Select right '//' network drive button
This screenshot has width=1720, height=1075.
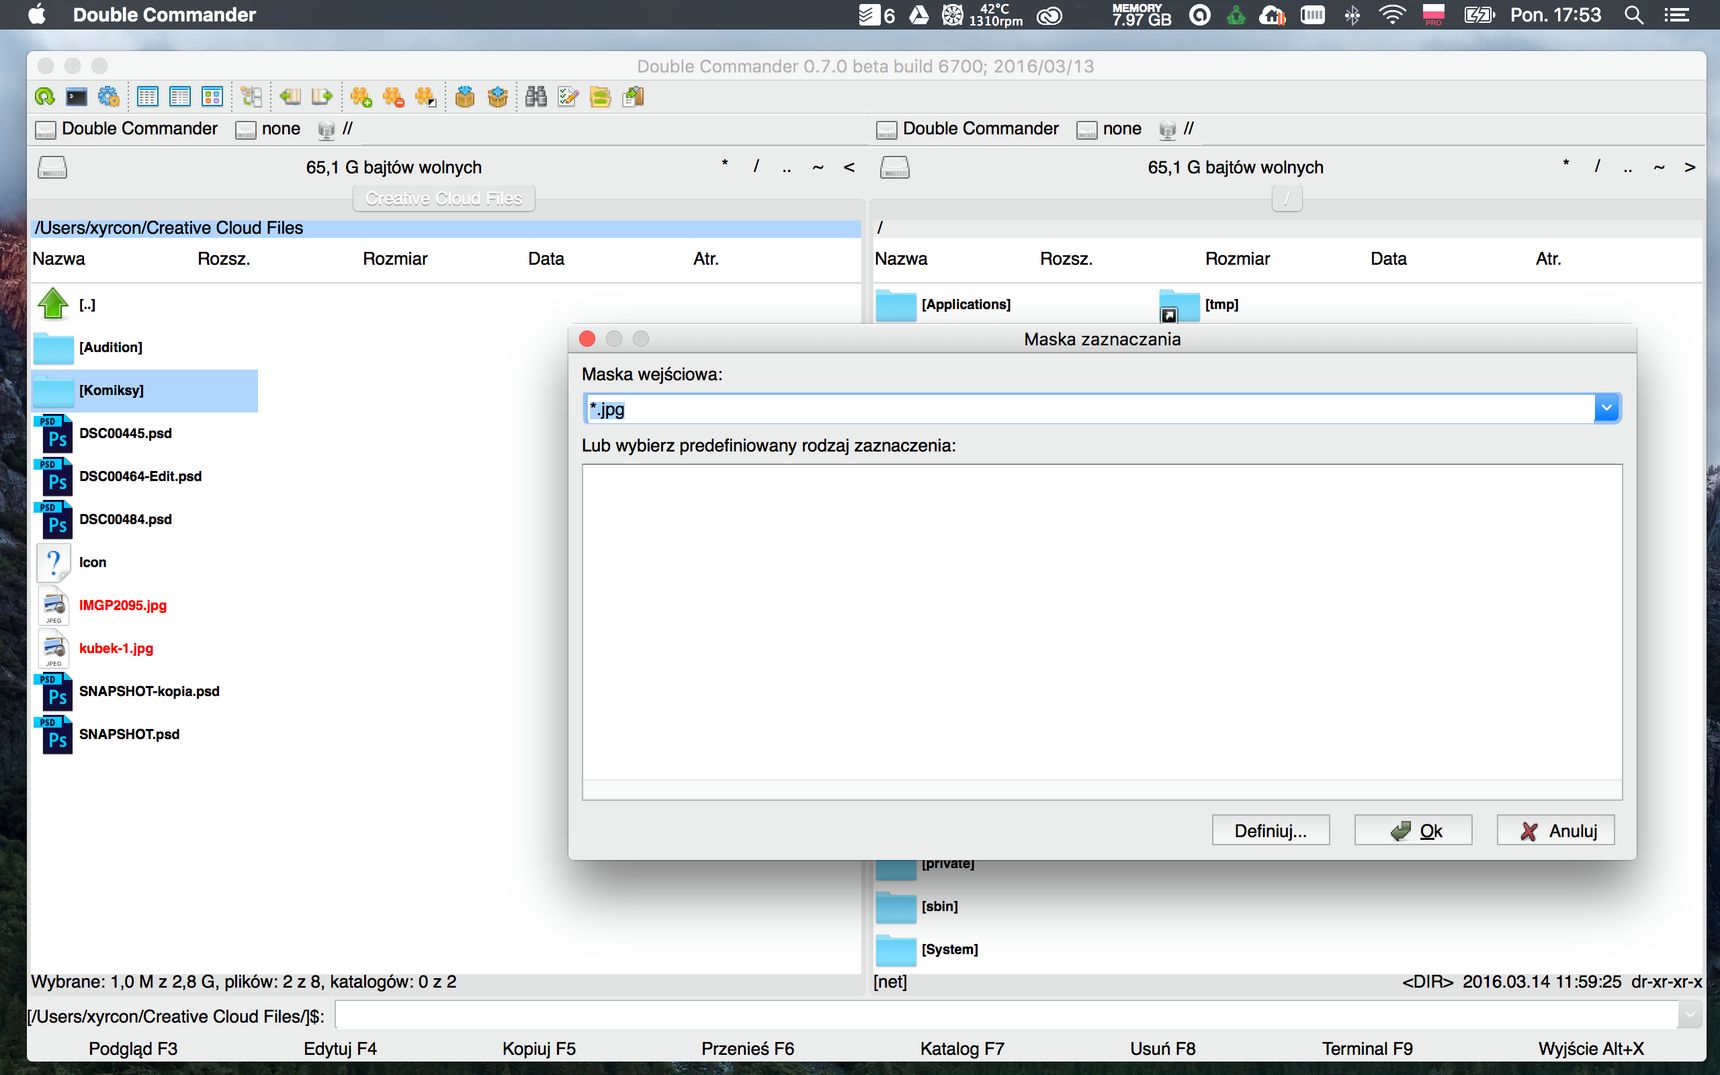pos(1176,129)
